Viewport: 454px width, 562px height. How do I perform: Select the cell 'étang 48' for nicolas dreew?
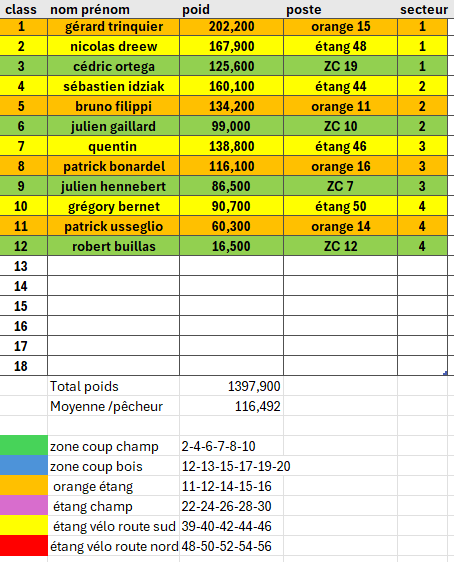(x=340, y=46)
